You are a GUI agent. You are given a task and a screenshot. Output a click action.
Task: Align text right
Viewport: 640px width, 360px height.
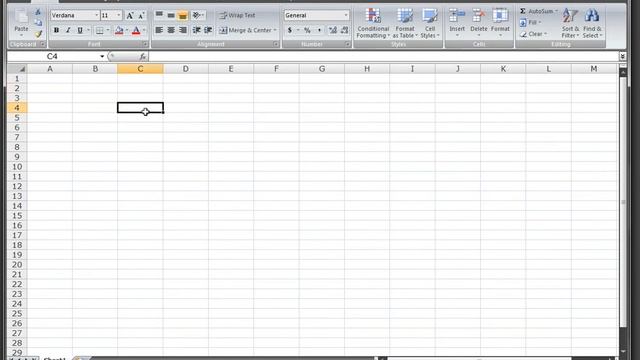(183, 30)
